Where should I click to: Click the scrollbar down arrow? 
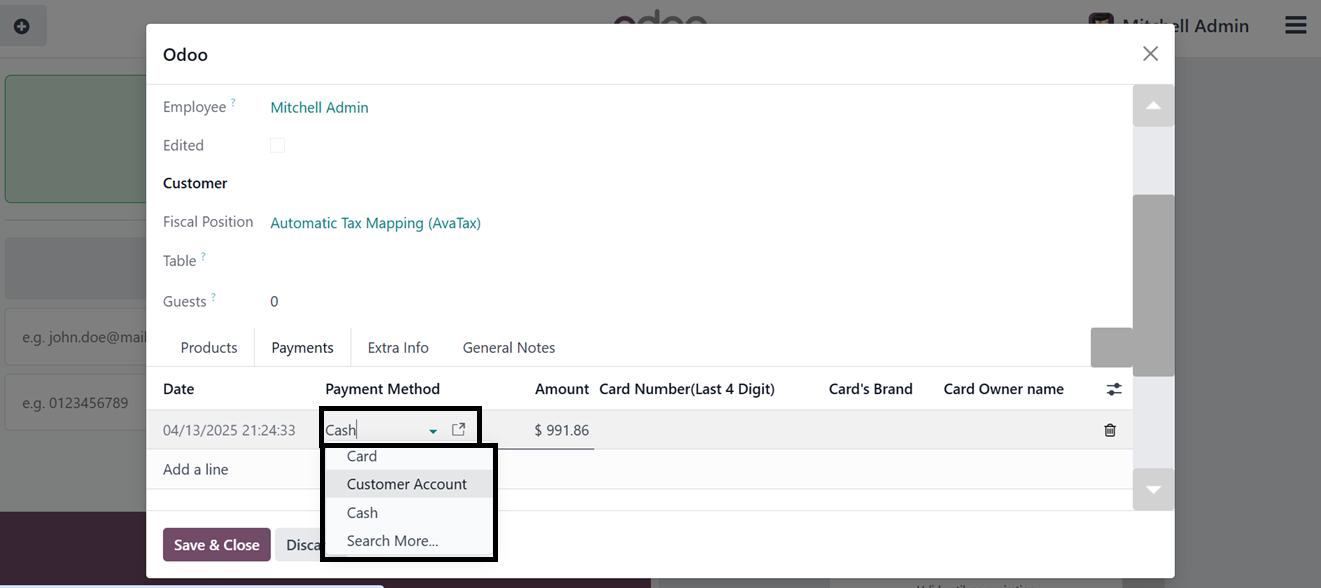click(x=1153, y=490)
